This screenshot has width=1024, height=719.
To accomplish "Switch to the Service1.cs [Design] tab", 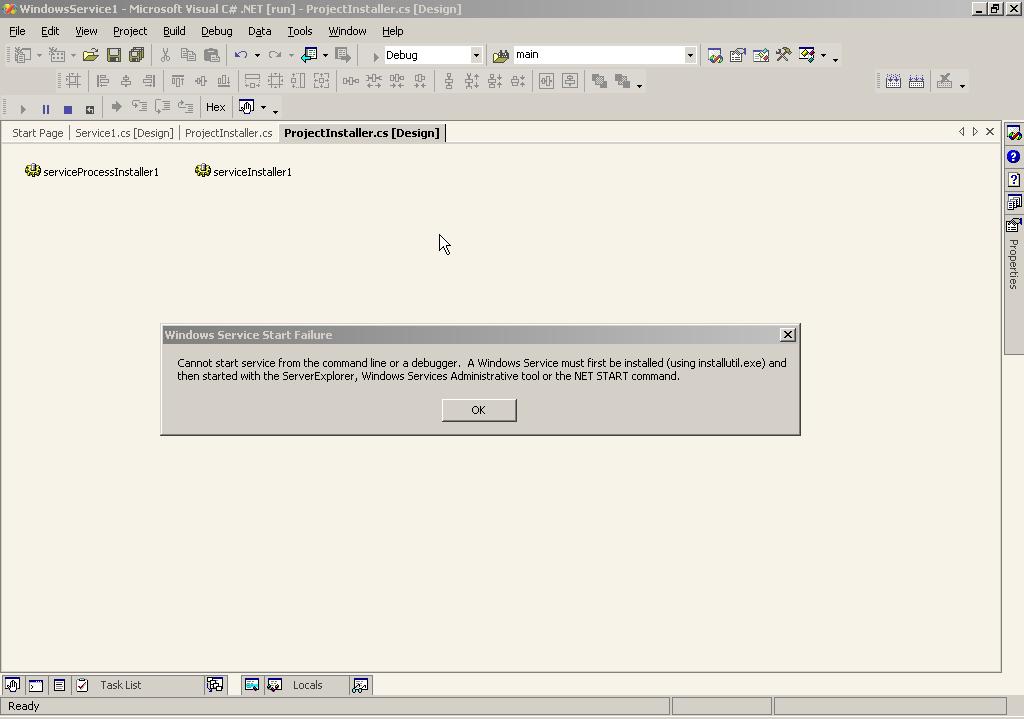I will (124, 133).
